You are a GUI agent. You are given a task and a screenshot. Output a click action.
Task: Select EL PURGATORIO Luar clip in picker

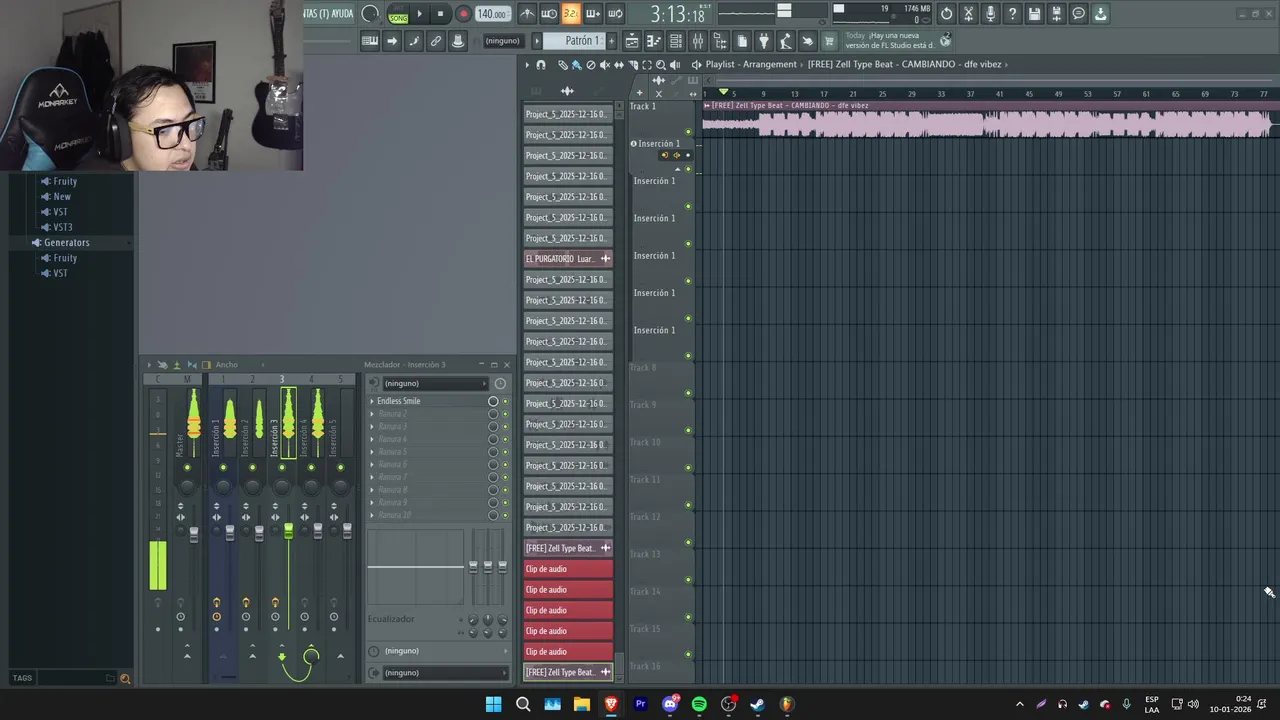coord(568,258)
